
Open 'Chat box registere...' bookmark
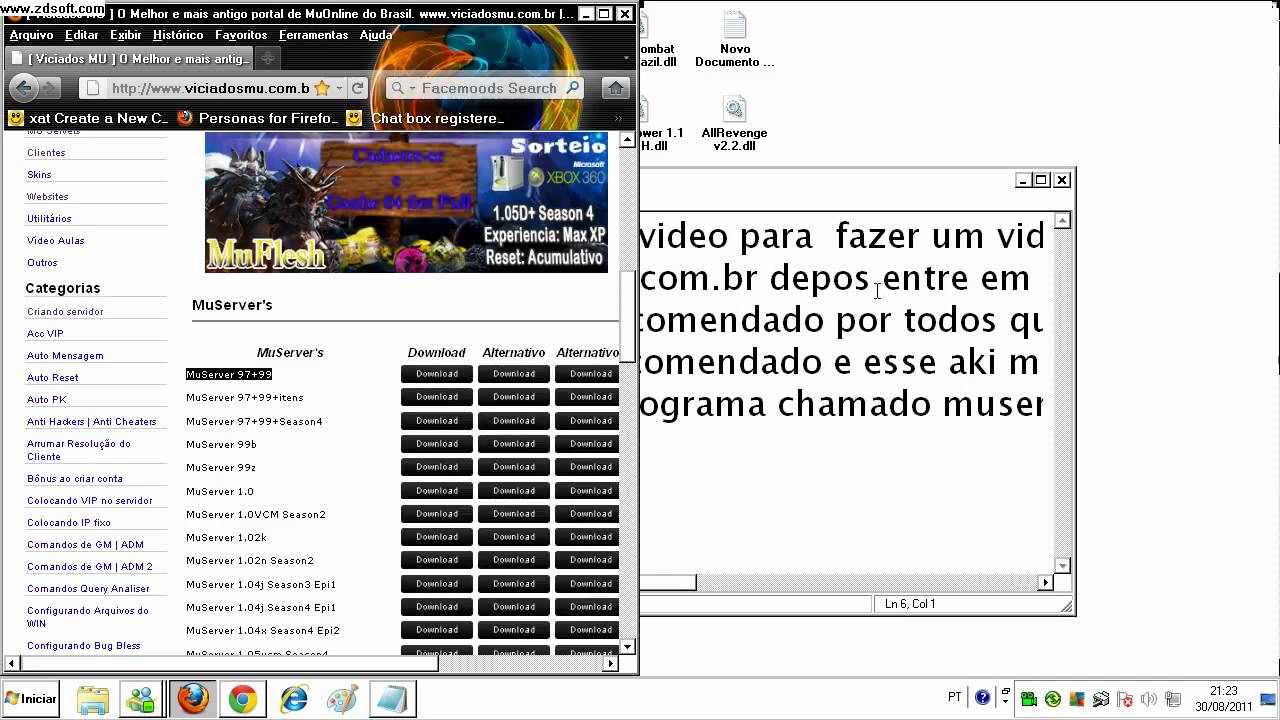(x=424, y=118)
